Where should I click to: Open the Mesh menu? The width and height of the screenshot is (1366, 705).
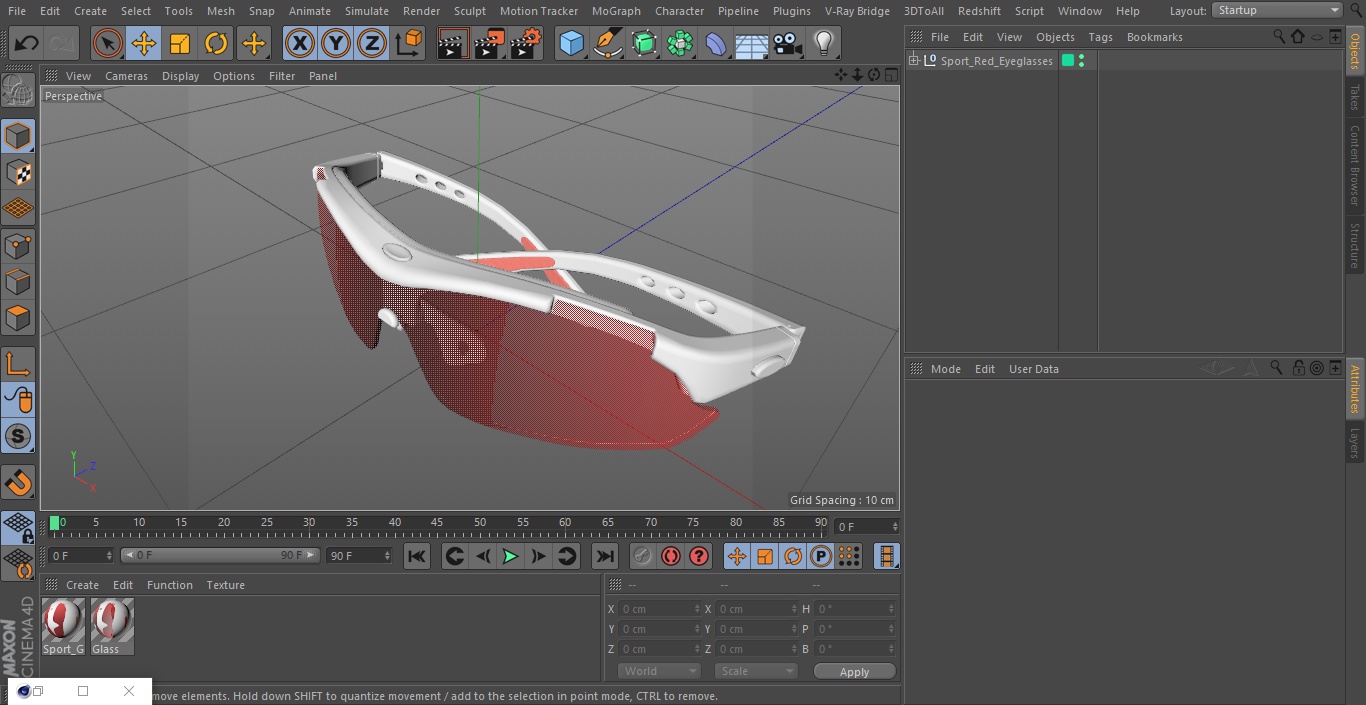(x=220, y=11)
